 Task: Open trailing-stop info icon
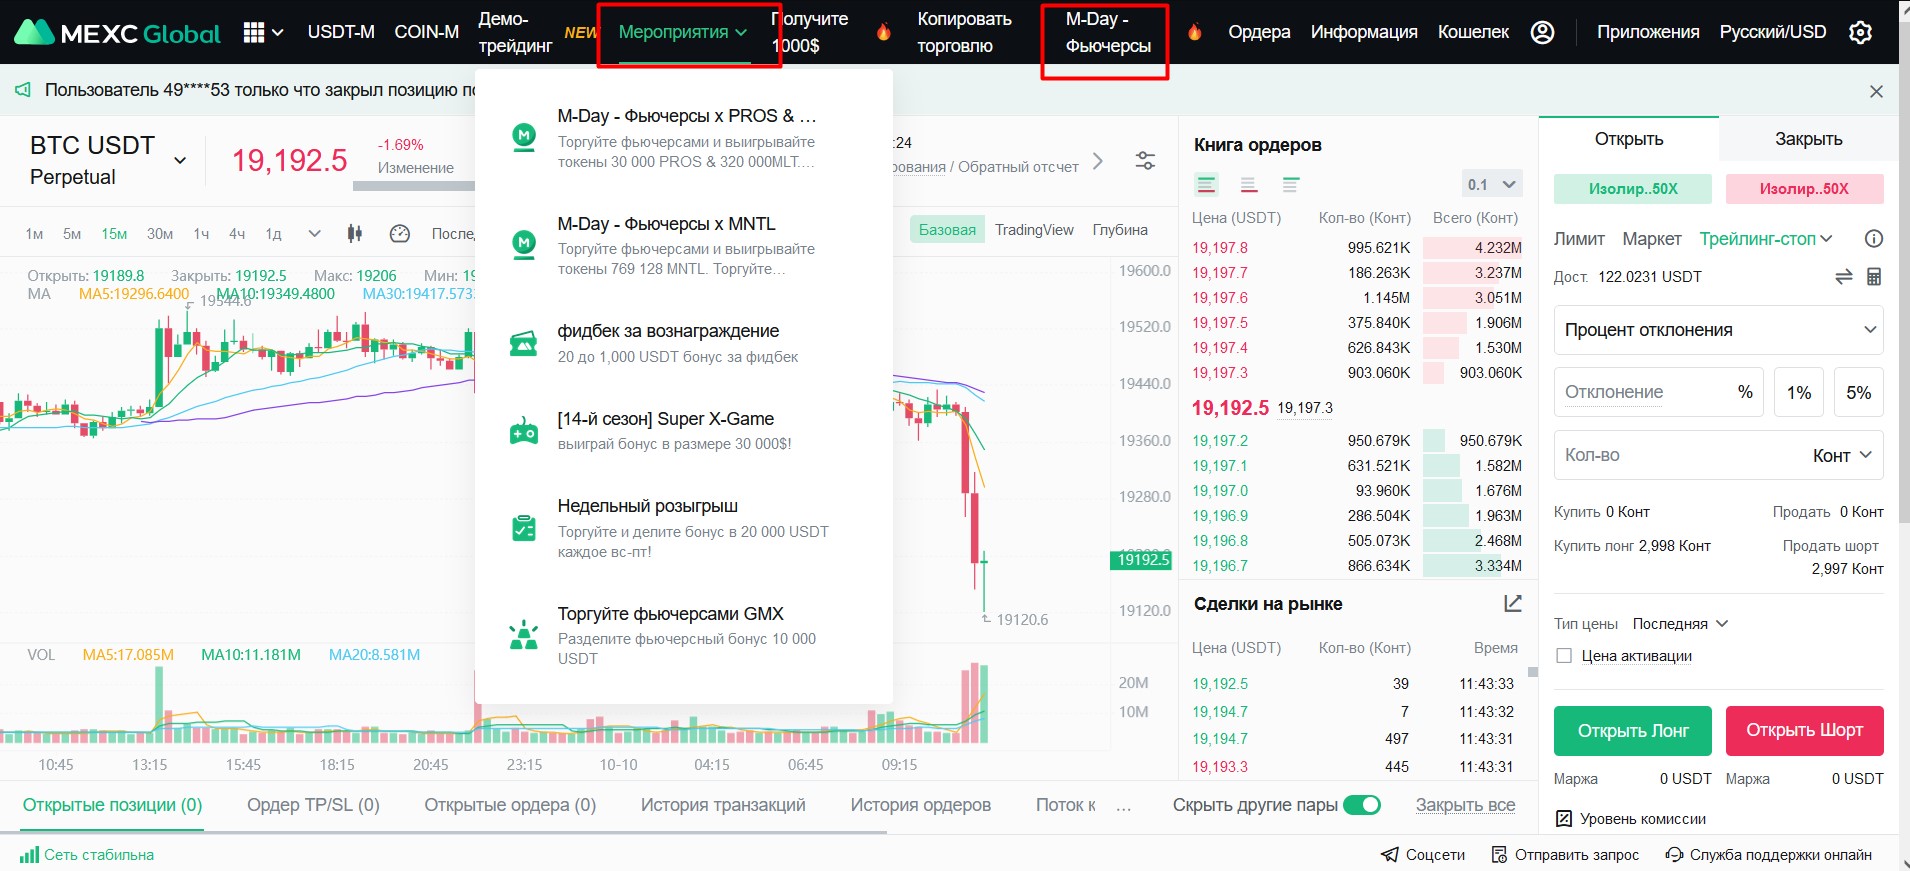click(x=1874, y=239)
